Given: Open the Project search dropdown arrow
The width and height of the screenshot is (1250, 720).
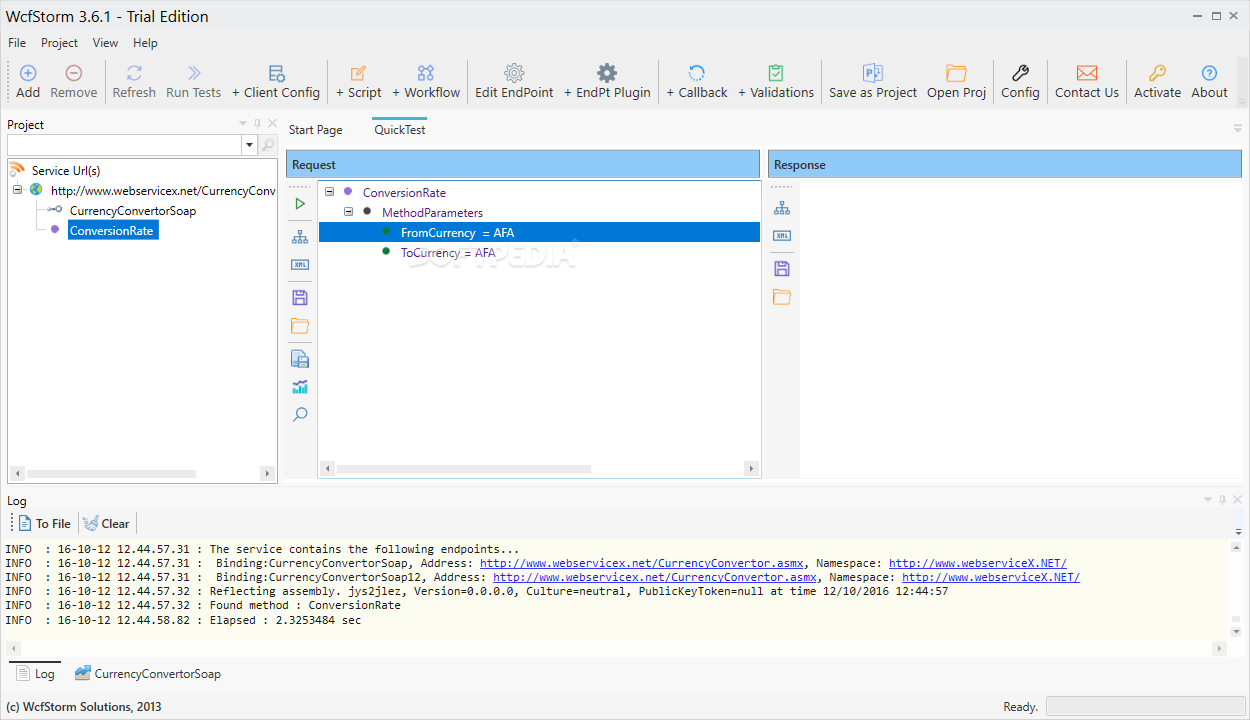Looking at the screenshot, I should pos(249,146).
